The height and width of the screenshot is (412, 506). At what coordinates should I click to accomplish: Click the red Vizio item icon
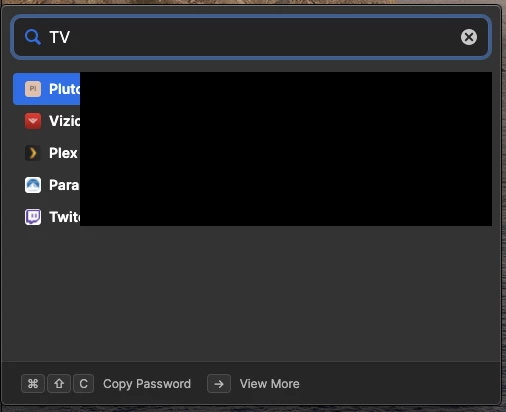pos(33,121)
